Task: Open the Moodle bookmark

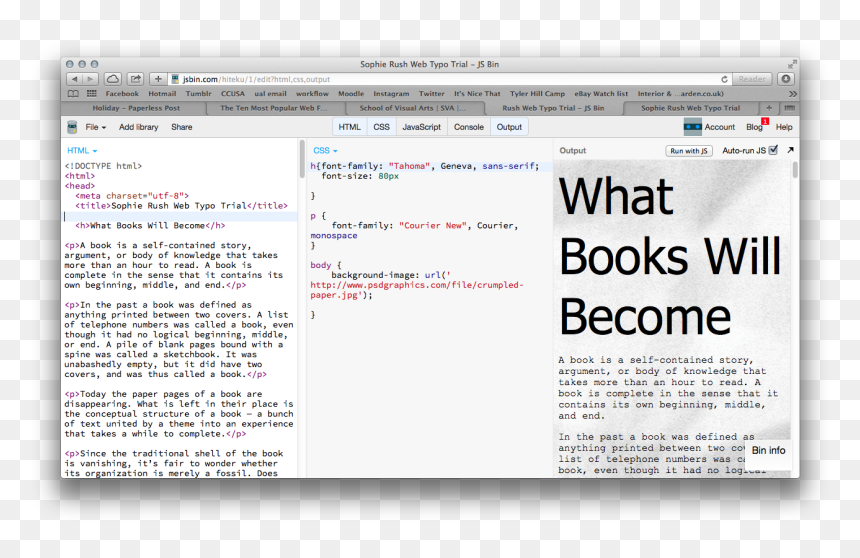Action: click(351, 94)
